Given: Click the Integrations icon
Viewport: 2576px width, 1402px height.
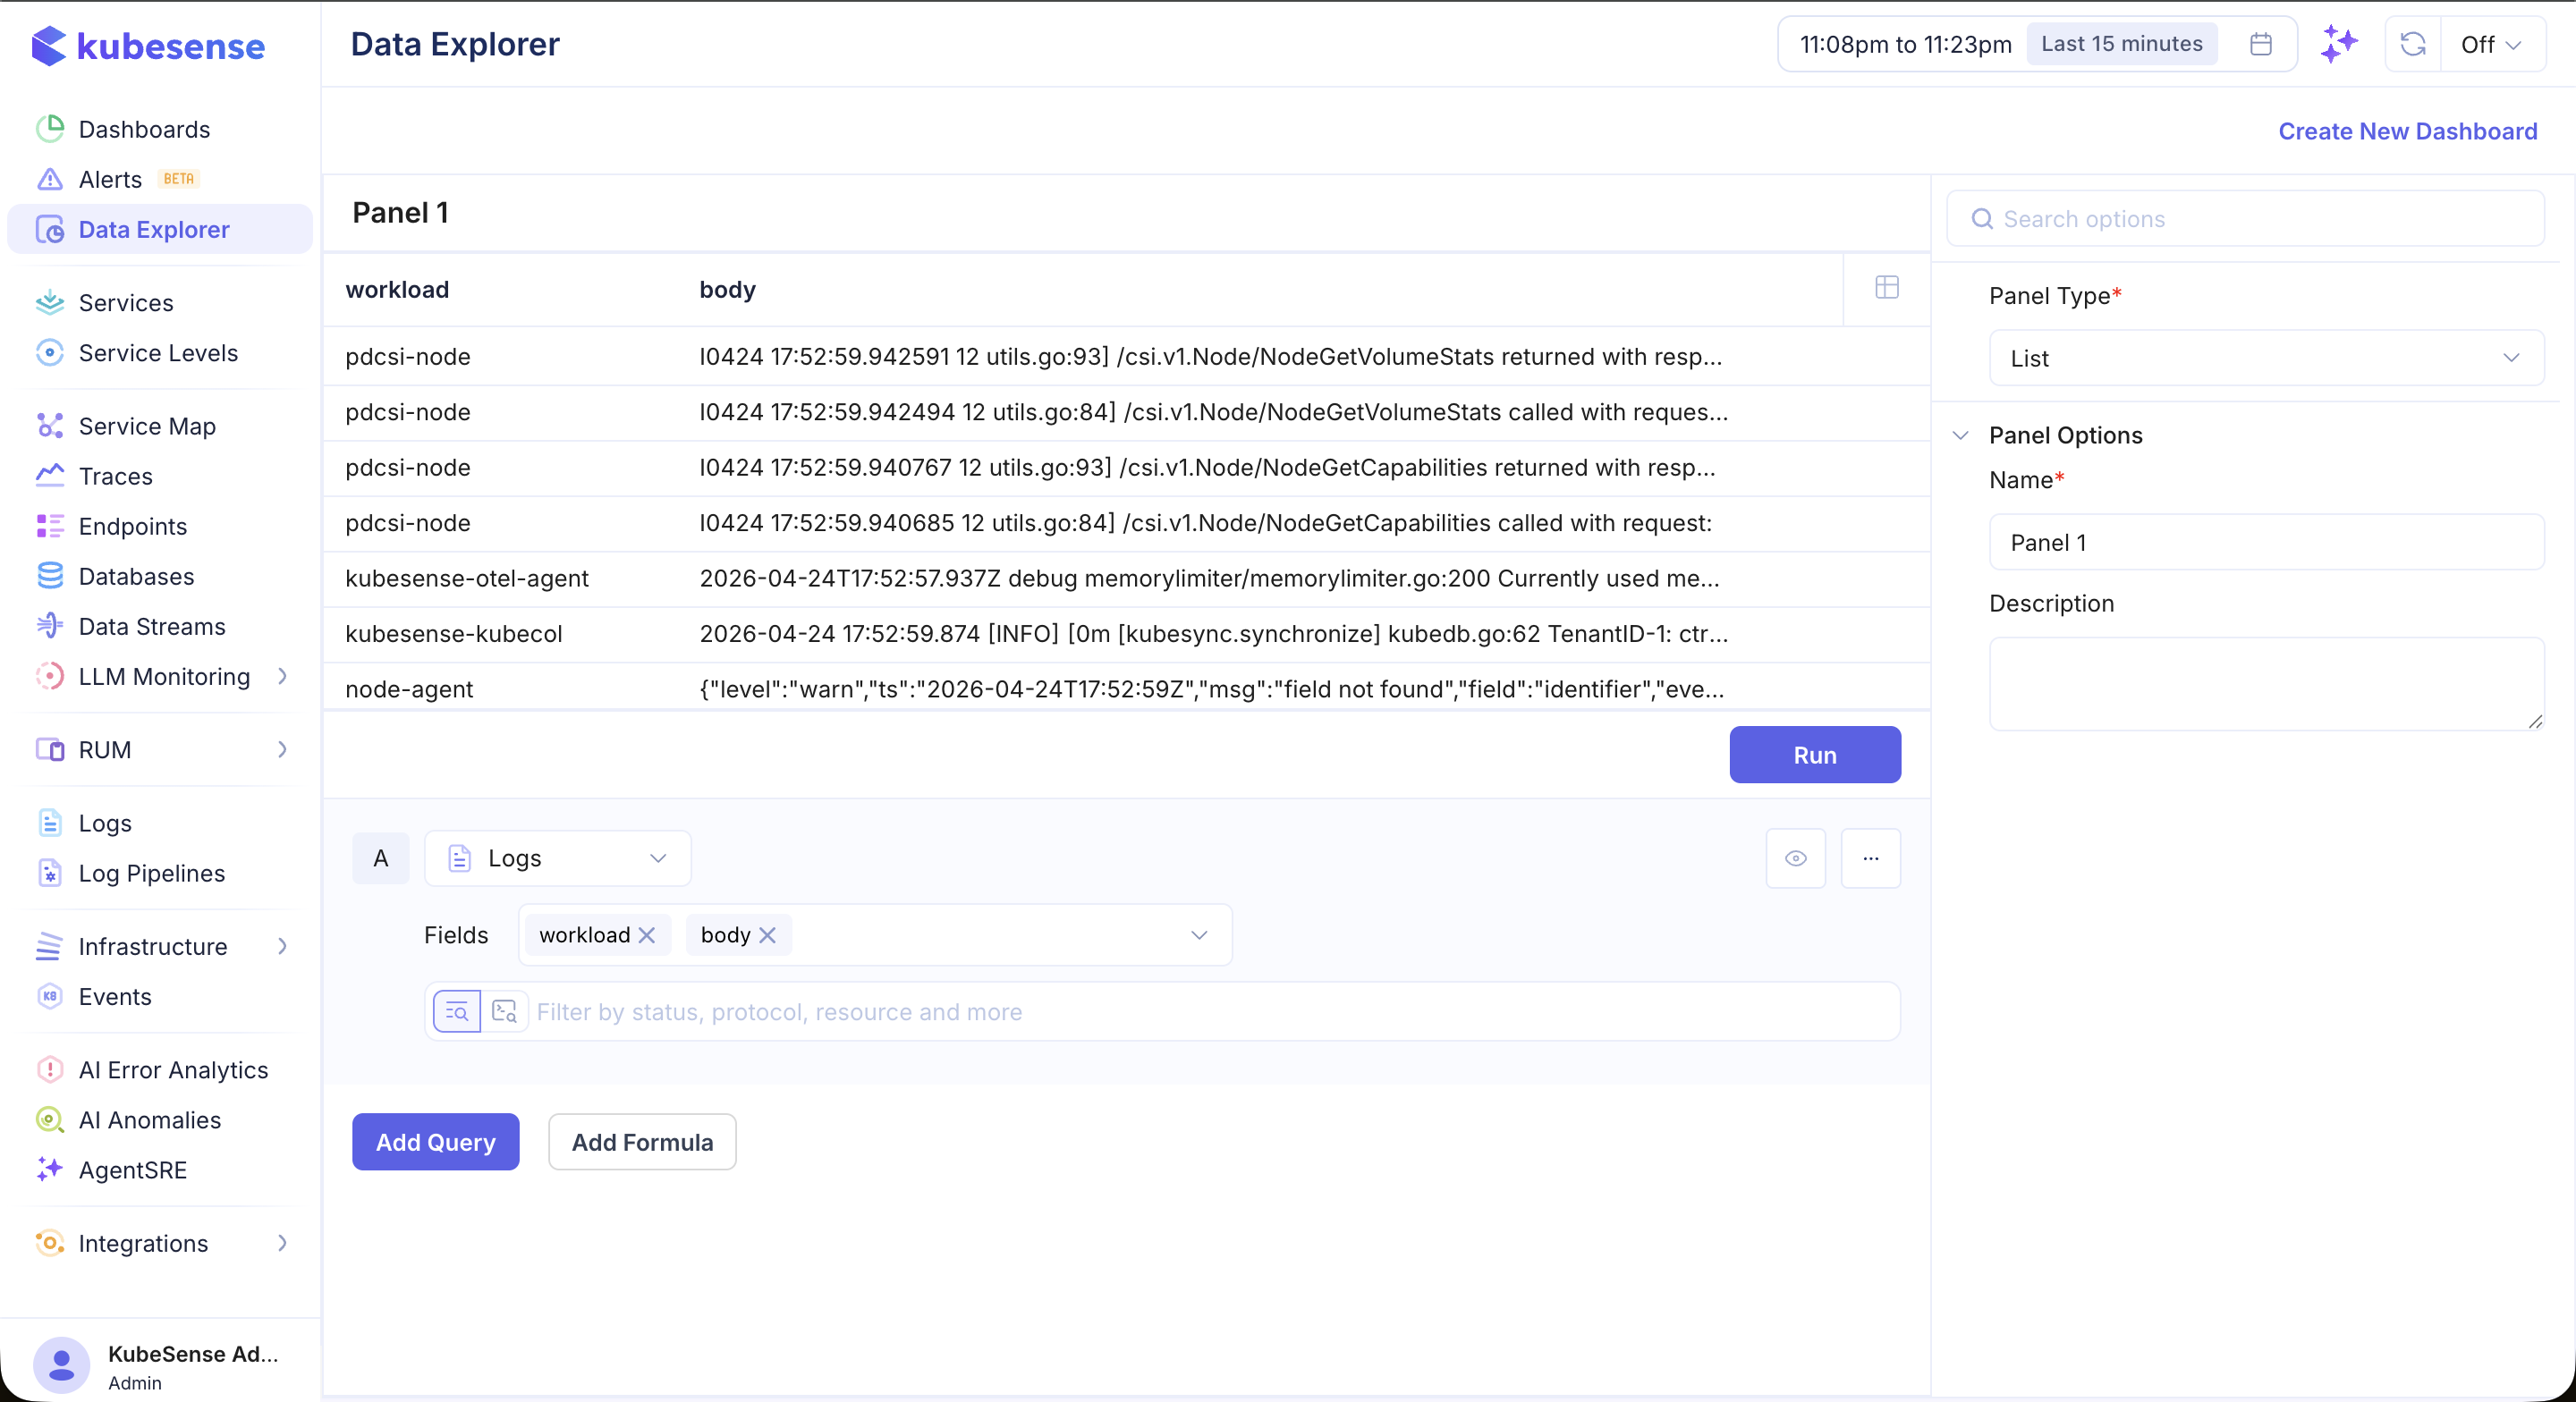Looking at the screenshot, I should 49,1243.
